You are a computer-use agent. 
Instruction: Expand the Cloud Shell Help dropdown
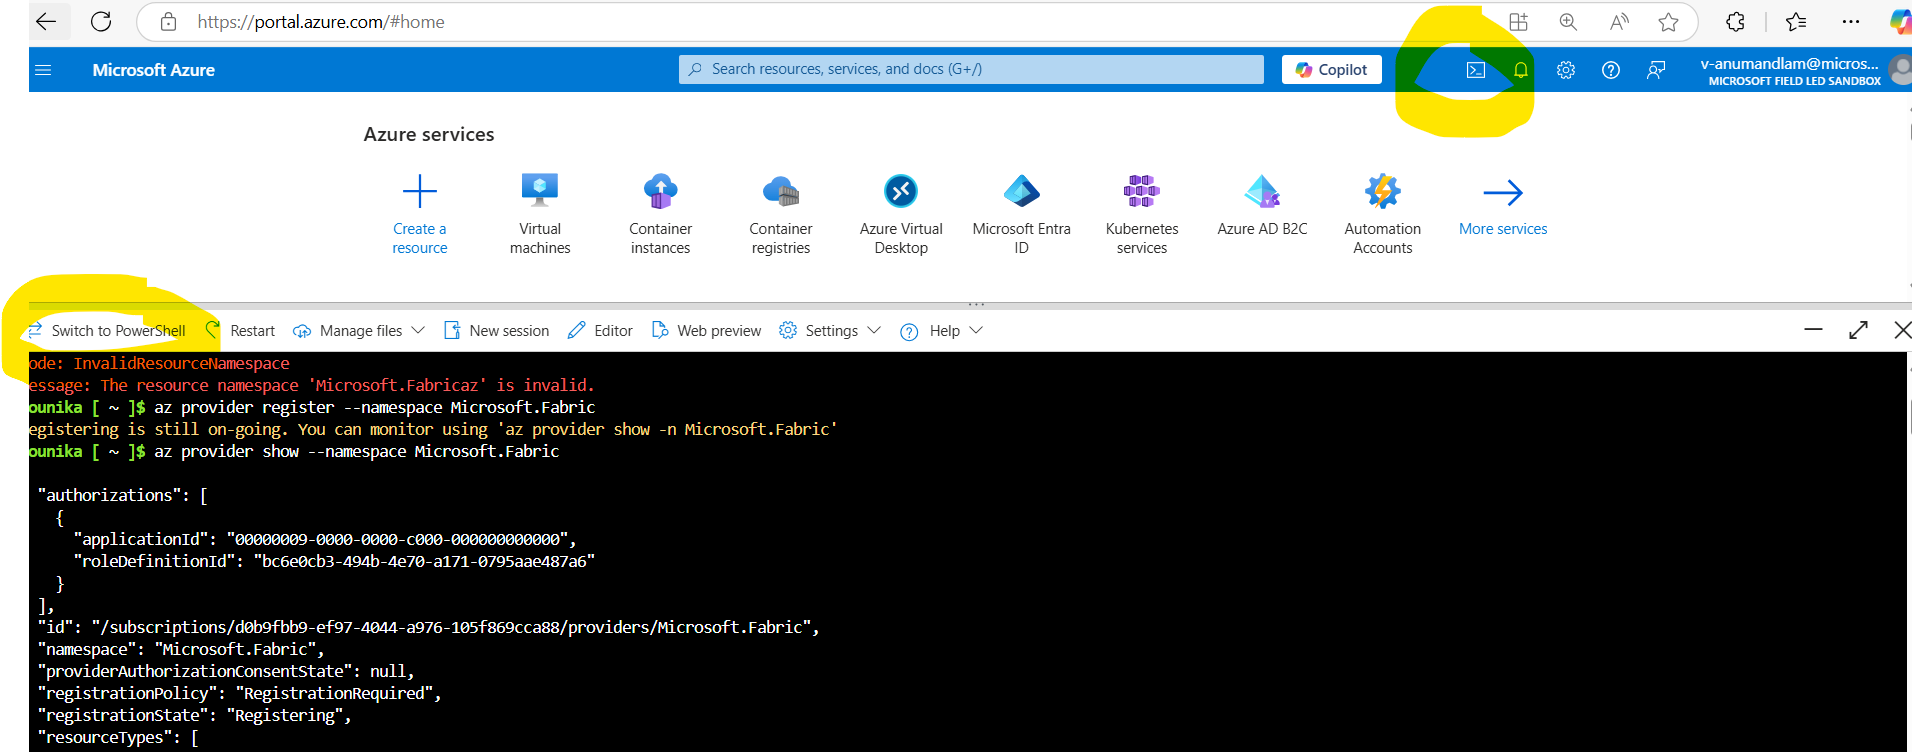[942, 331]
